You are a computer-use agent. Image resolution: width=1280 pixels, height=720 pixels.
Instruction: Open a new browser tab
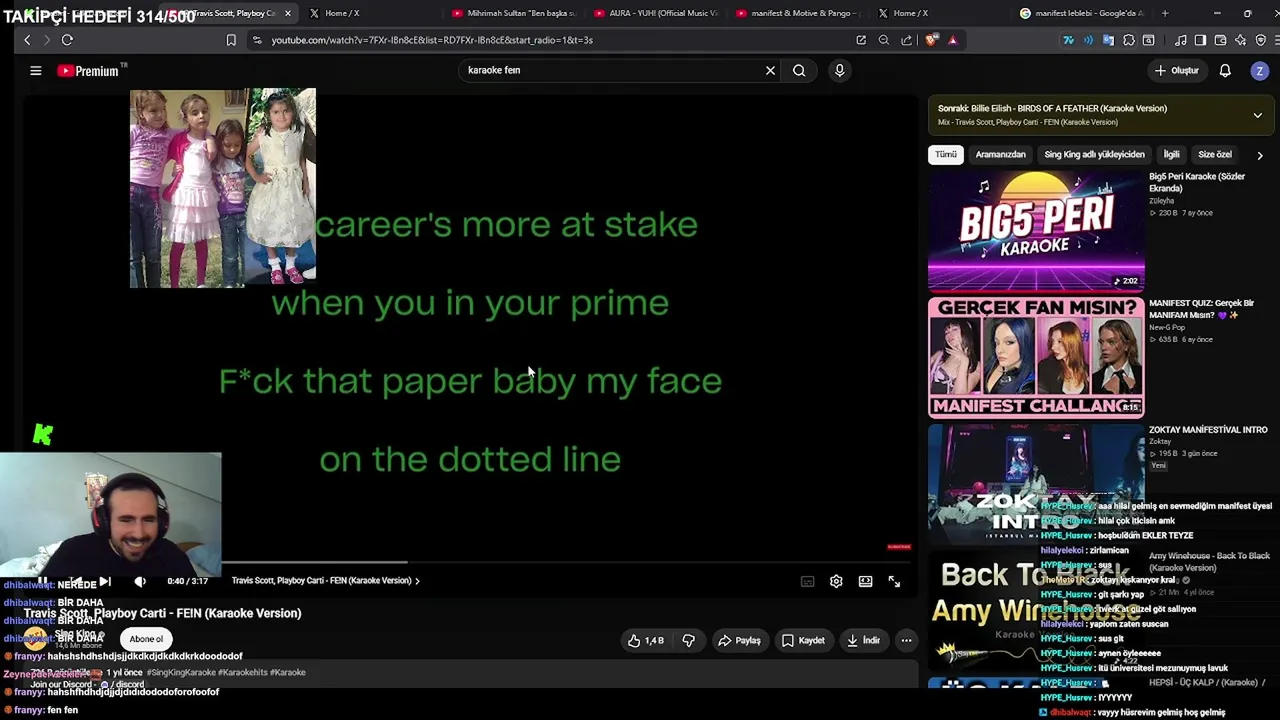coord(1165,13)
